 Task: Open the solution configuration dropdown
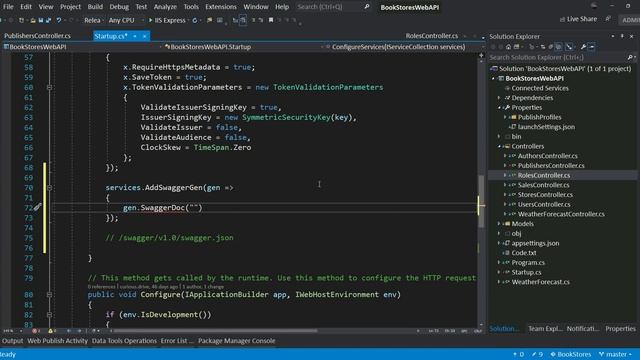[x=93, y=20]
